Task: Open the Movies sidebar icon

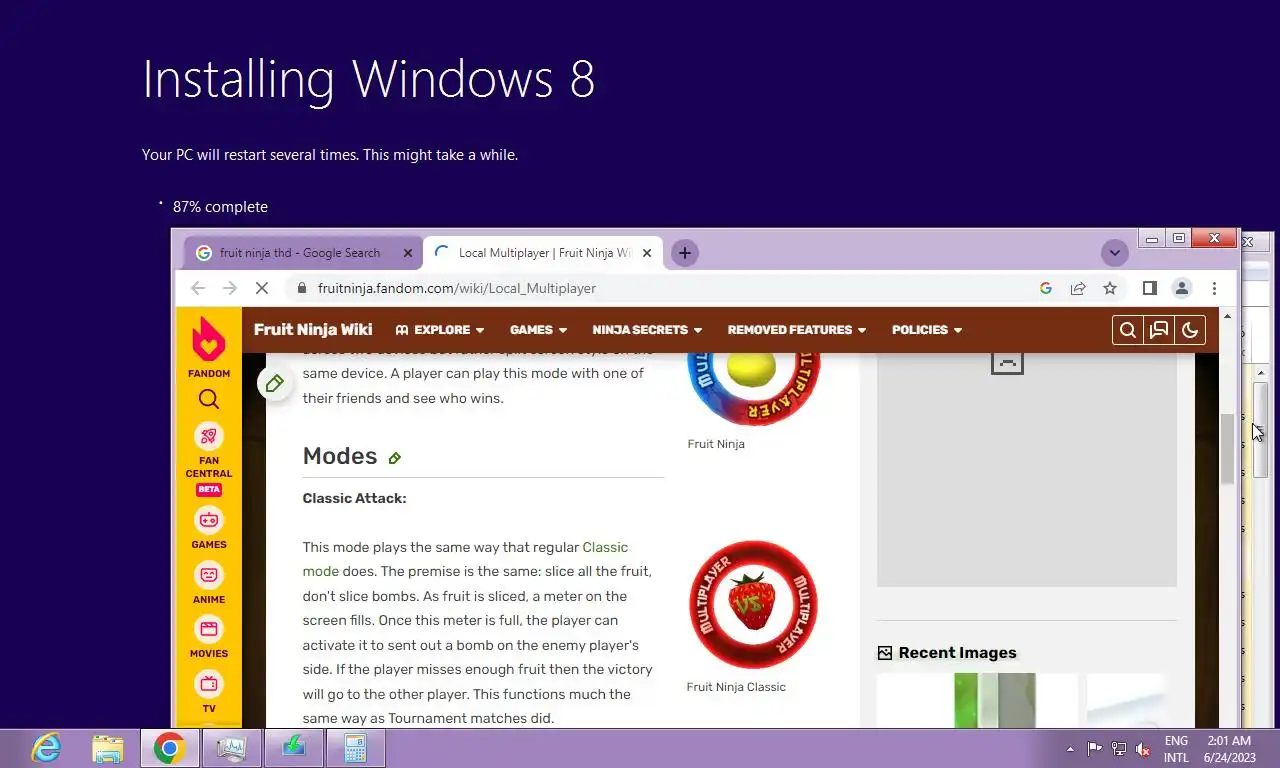Action: click(x=208, y=629)
